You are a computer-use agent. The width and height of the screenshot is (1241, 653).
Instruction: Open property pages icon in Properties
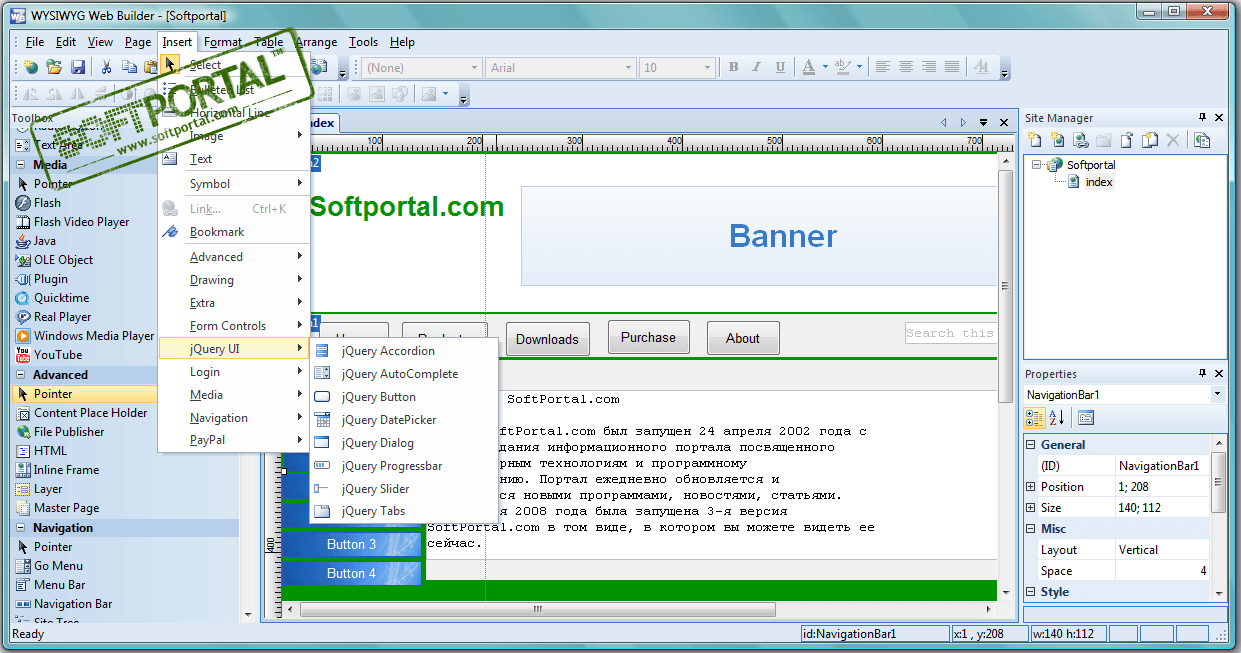(1086, 418)
